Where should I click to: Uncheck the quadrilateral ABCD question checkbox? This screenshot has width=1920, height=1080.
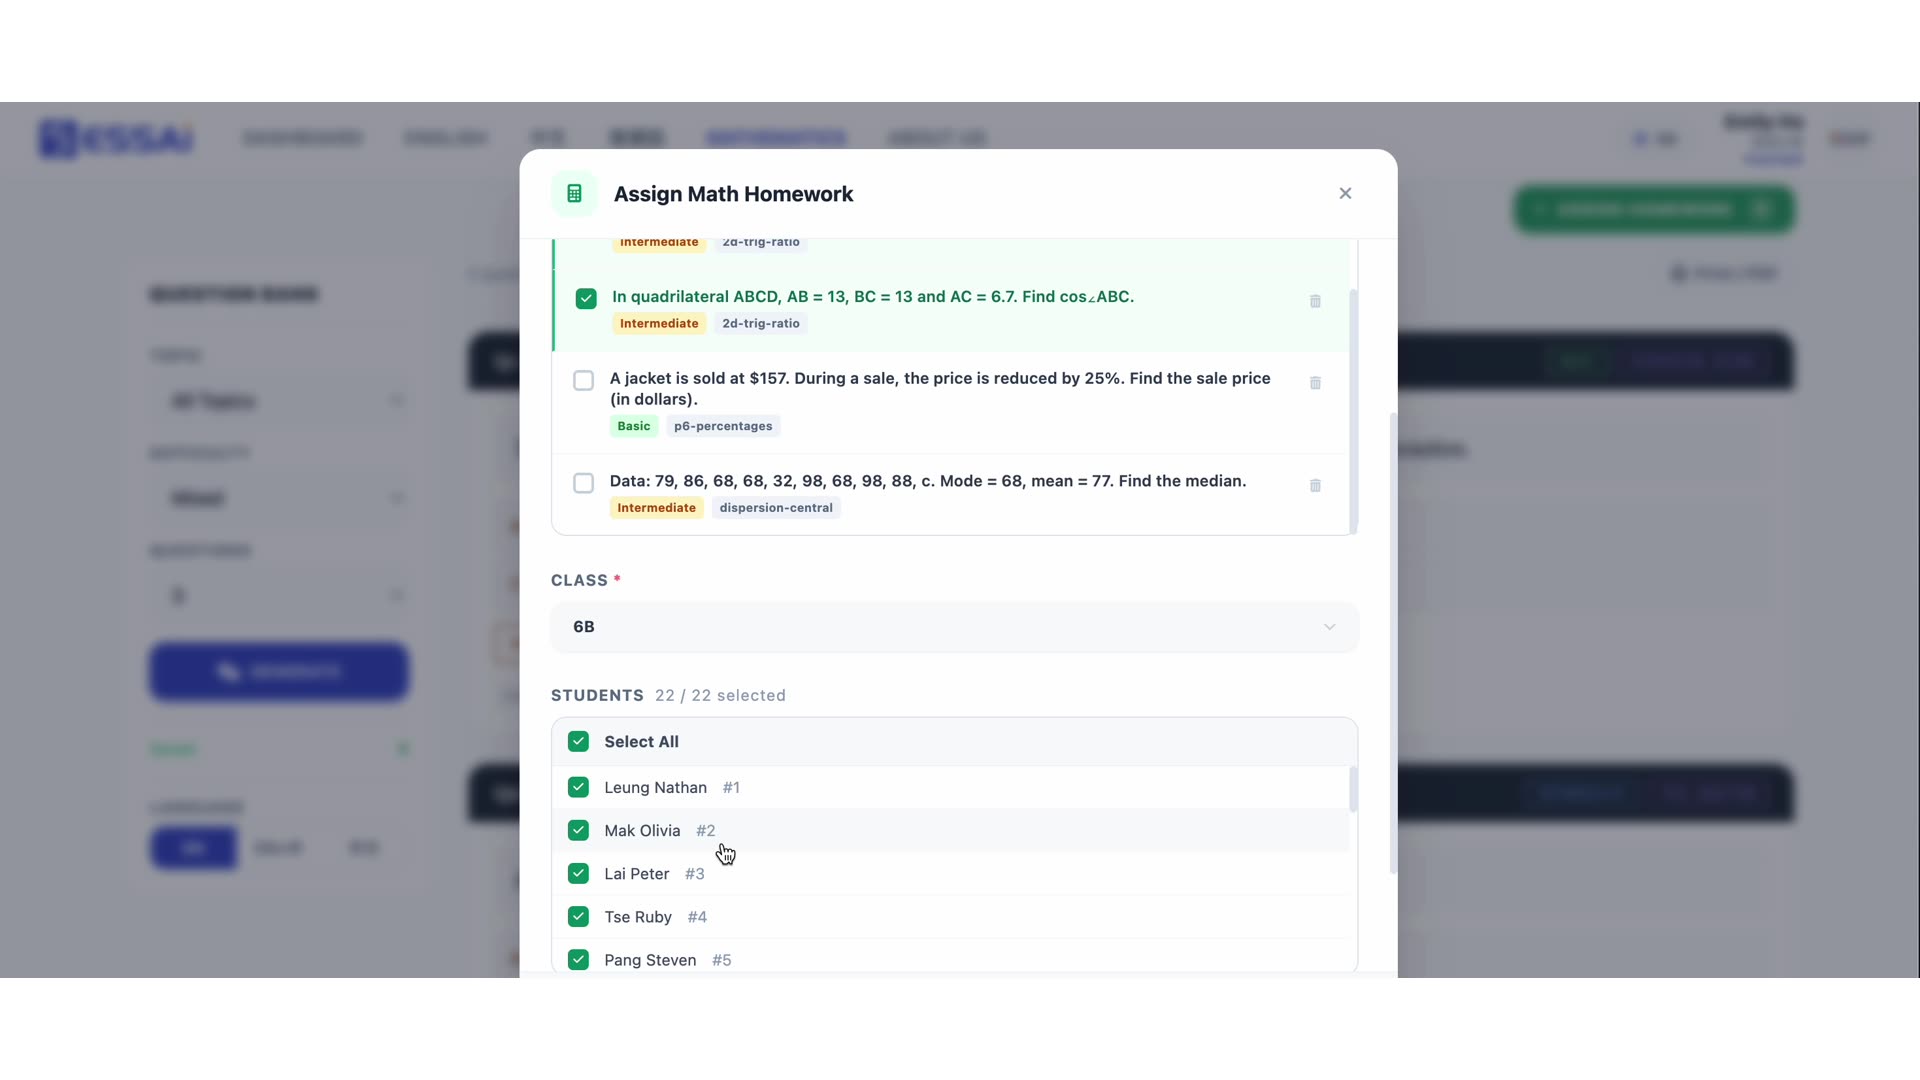(586, 298)
